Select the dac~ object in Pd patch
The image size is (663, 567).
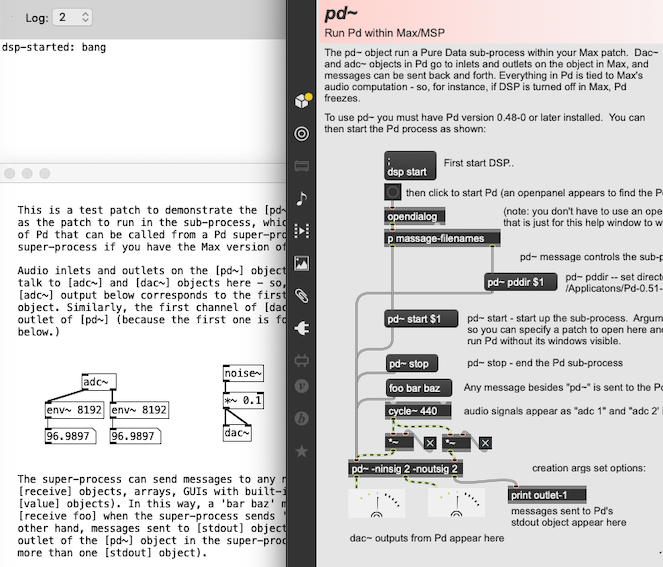(237, 433)
